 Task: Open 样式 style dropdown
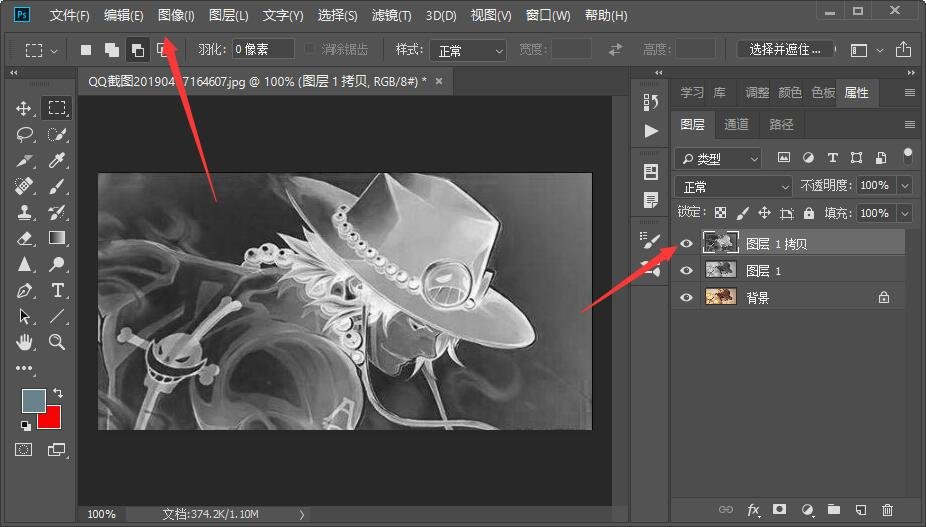tap(468, 51)
